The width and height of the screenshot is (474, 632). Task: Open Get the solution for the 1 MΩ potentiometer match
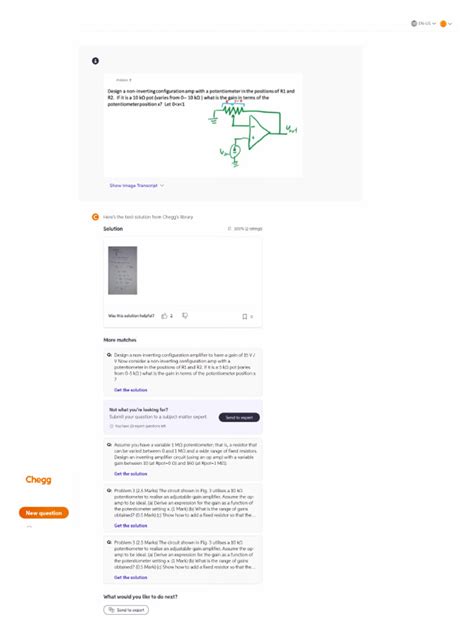(131, 474)
